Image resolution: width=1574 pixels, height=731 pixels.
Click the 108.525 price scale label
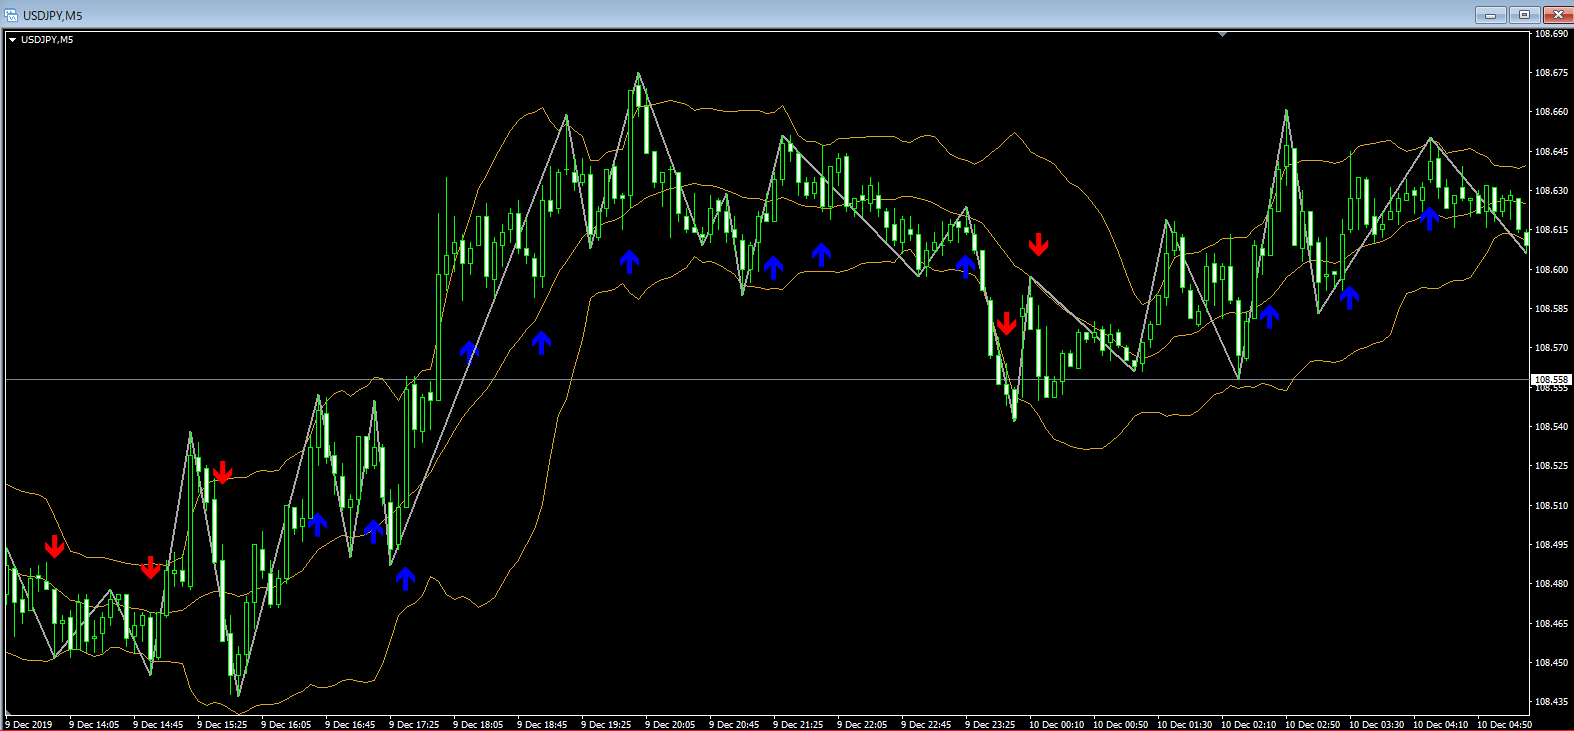click(x=1551, y=466)
